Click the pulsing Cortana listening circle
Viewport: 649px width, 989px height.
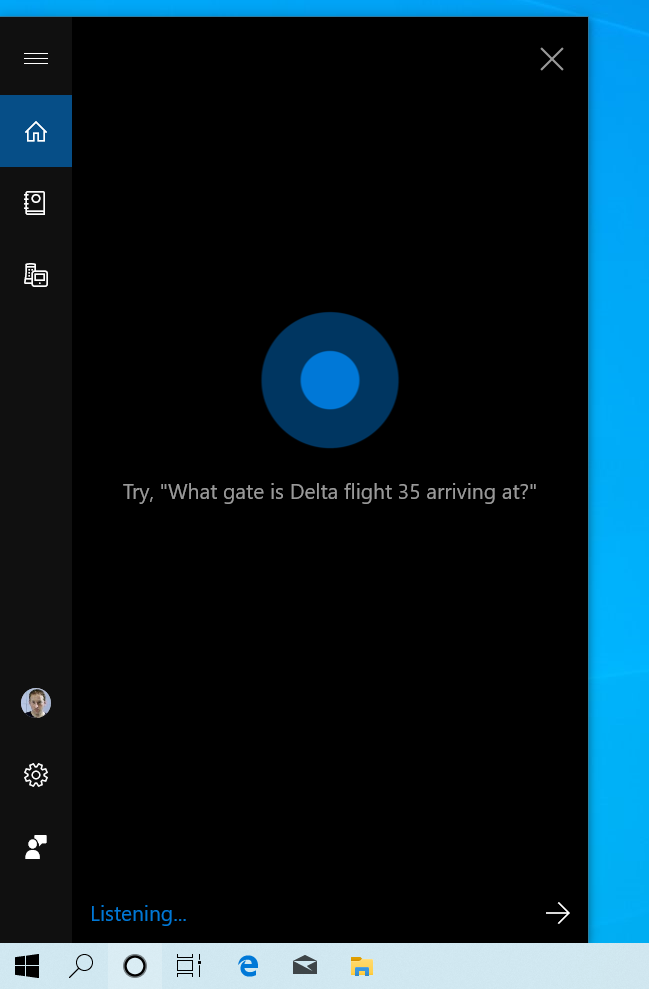(330, 380)
